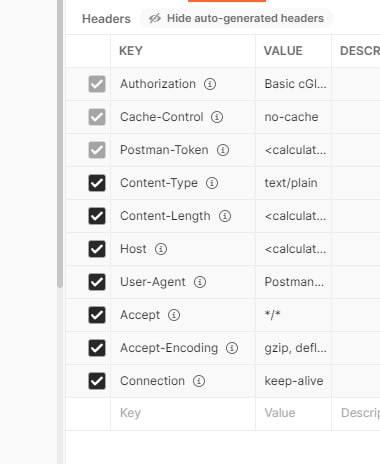Click the info icon beside Authorization
380x464 pixels.
coord(210,84)
